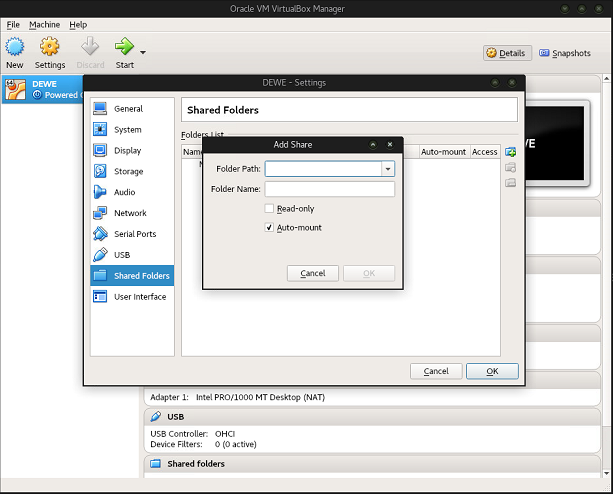The height and width of the screenshot is (494, 613).
Task: Open the Machine menu
Action: [45, 25]
